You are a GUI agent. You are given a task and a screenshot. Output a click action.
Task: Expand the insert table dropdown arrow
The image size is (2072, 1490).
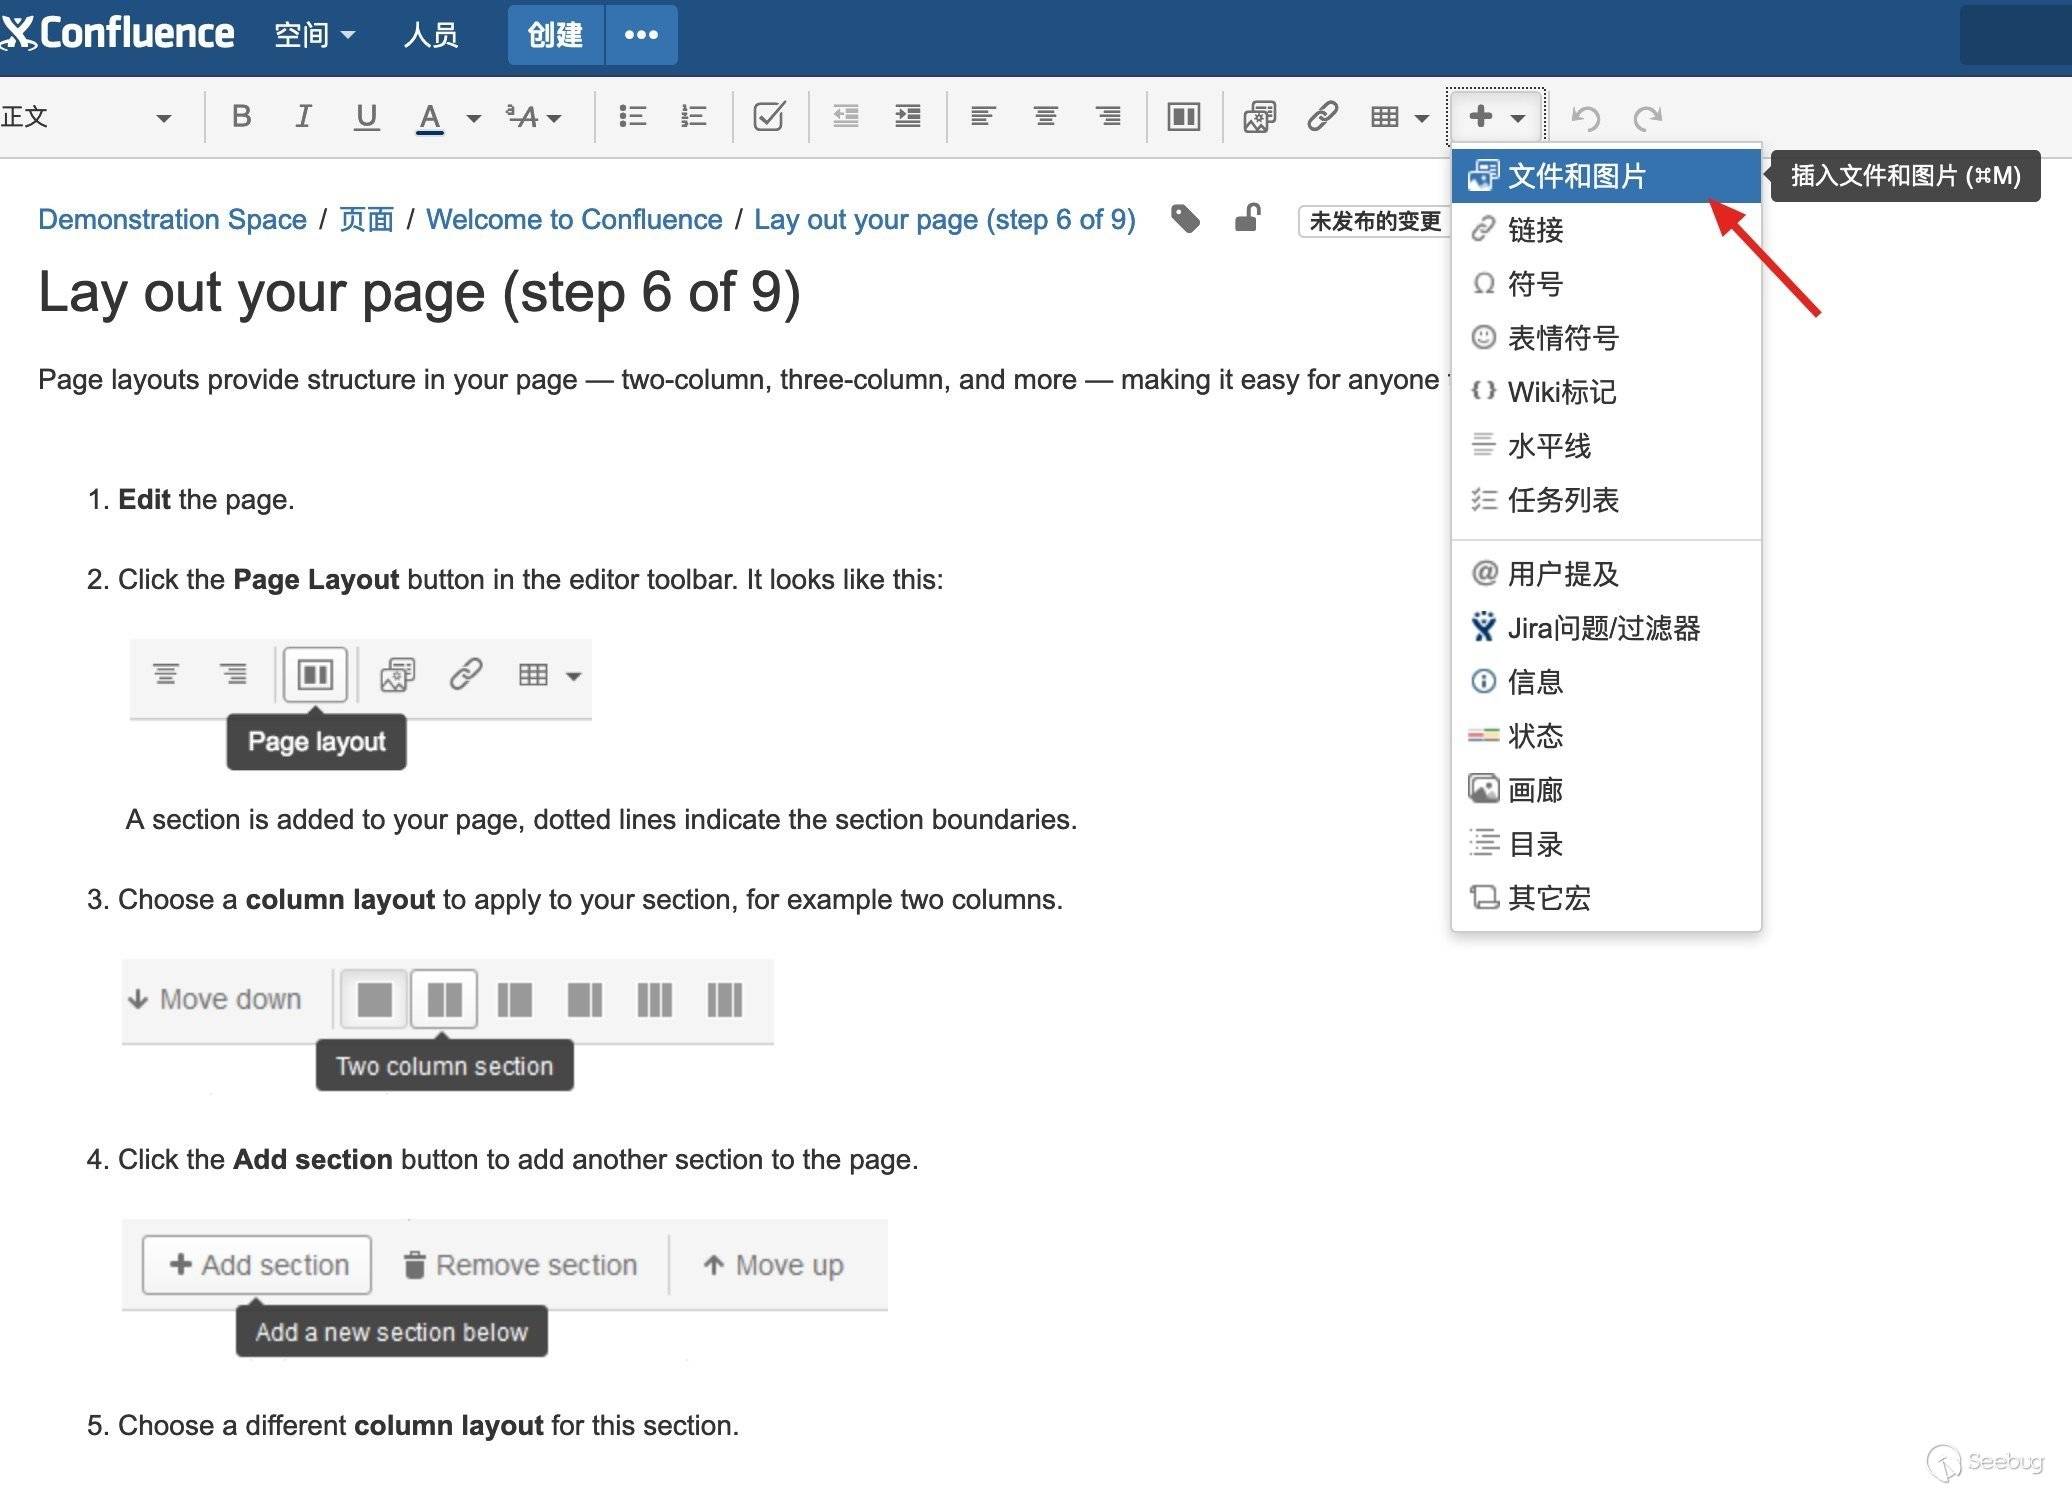tap(1422, 118)
